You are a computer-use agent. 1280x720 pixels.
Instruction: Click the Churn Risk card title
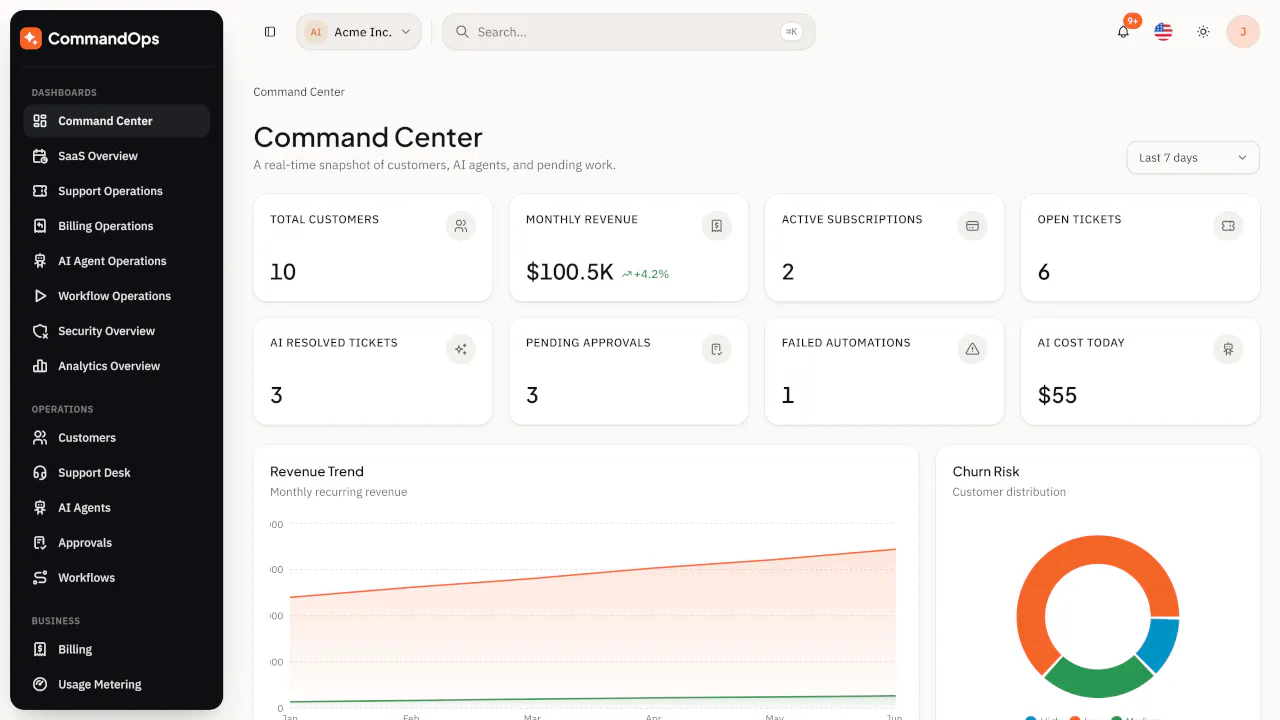click(986, 472)
